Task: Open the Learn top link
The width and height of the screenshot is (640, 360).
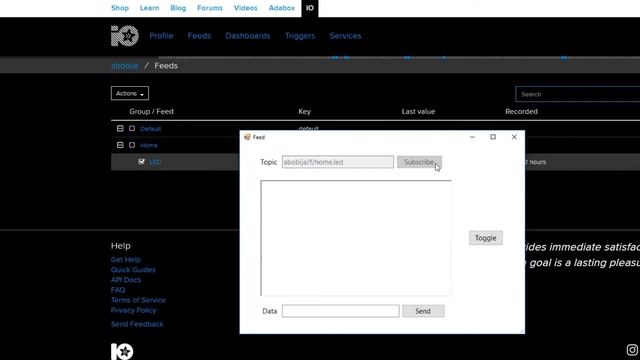Action: coord(149,8)
